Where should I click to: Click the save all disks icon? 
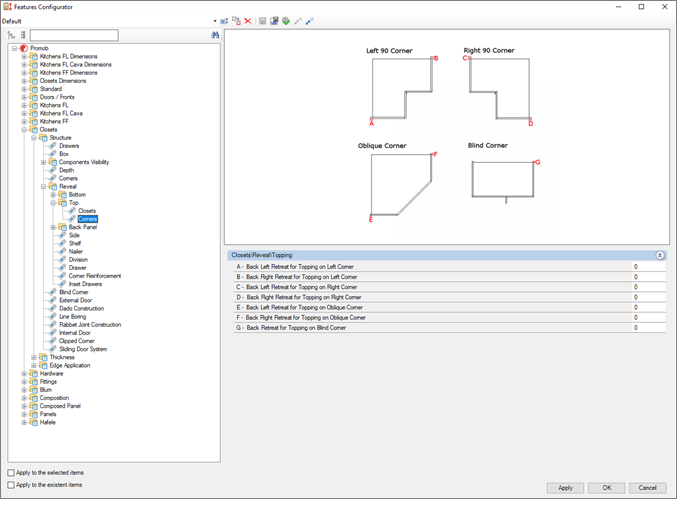(275, 21)
